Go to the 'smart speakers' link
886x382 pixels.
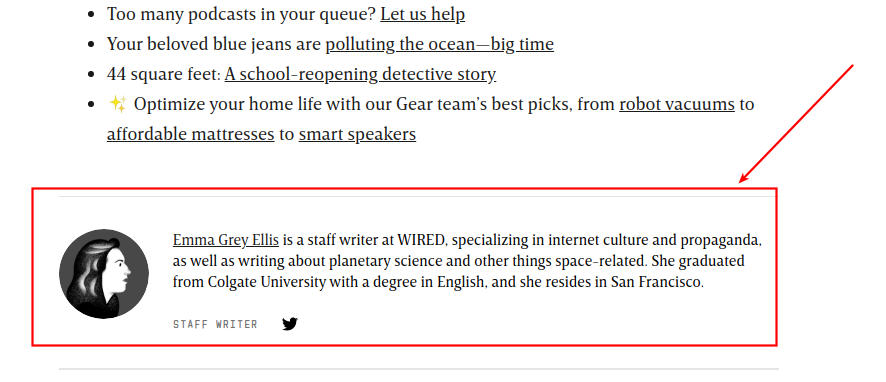pyautogui.click(x=357, y=134)
